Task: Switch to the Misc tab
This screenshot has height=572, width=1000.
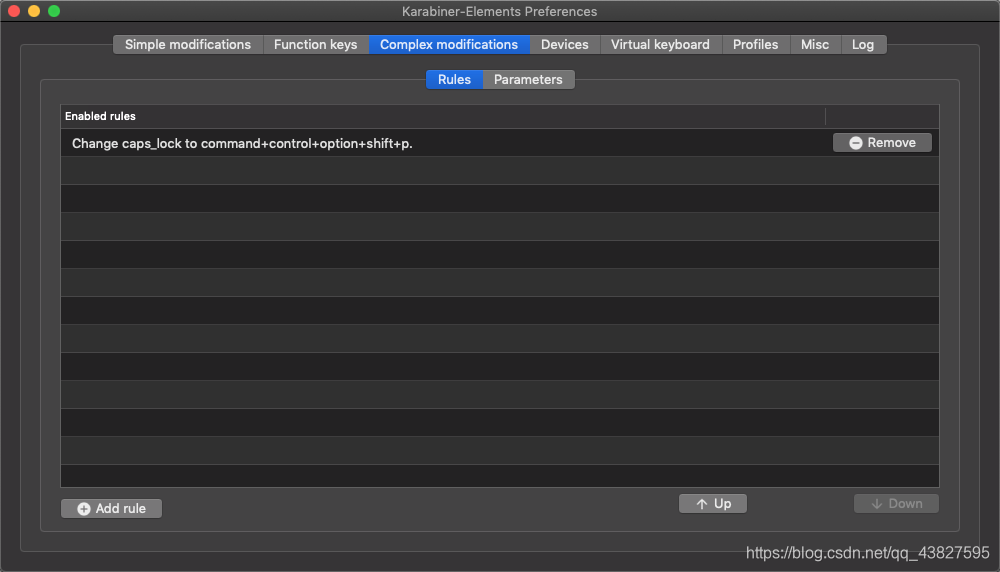Action: pos(815,45)
